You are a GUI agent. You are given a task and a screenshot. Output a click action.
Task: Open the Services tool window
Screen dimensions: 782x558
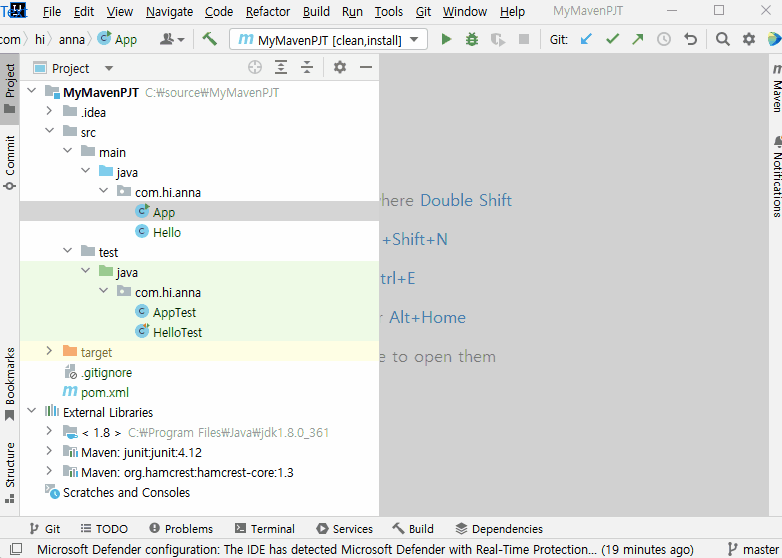click(x=345, y=529)
